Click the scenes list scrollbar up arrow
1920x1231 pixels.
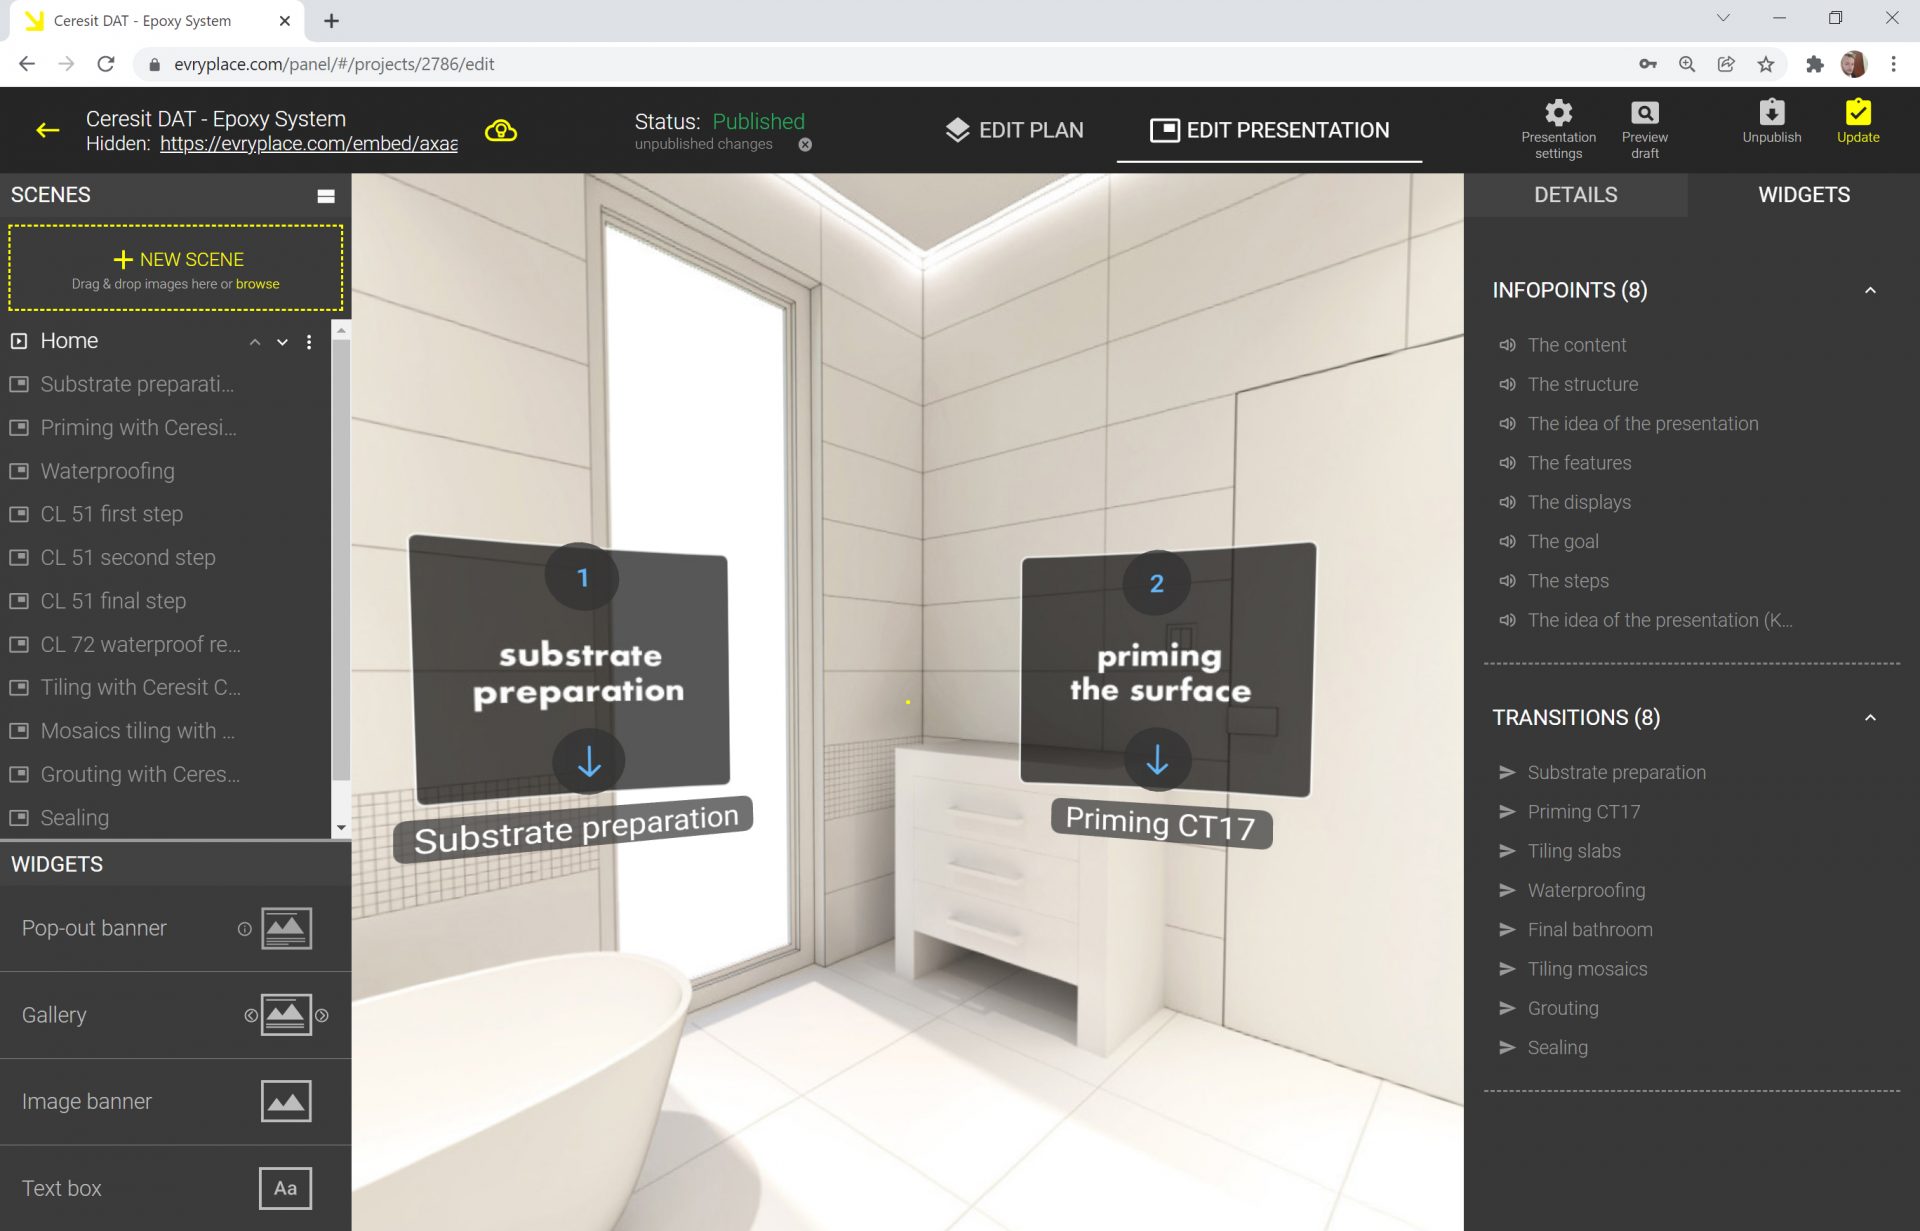[341, 330]
